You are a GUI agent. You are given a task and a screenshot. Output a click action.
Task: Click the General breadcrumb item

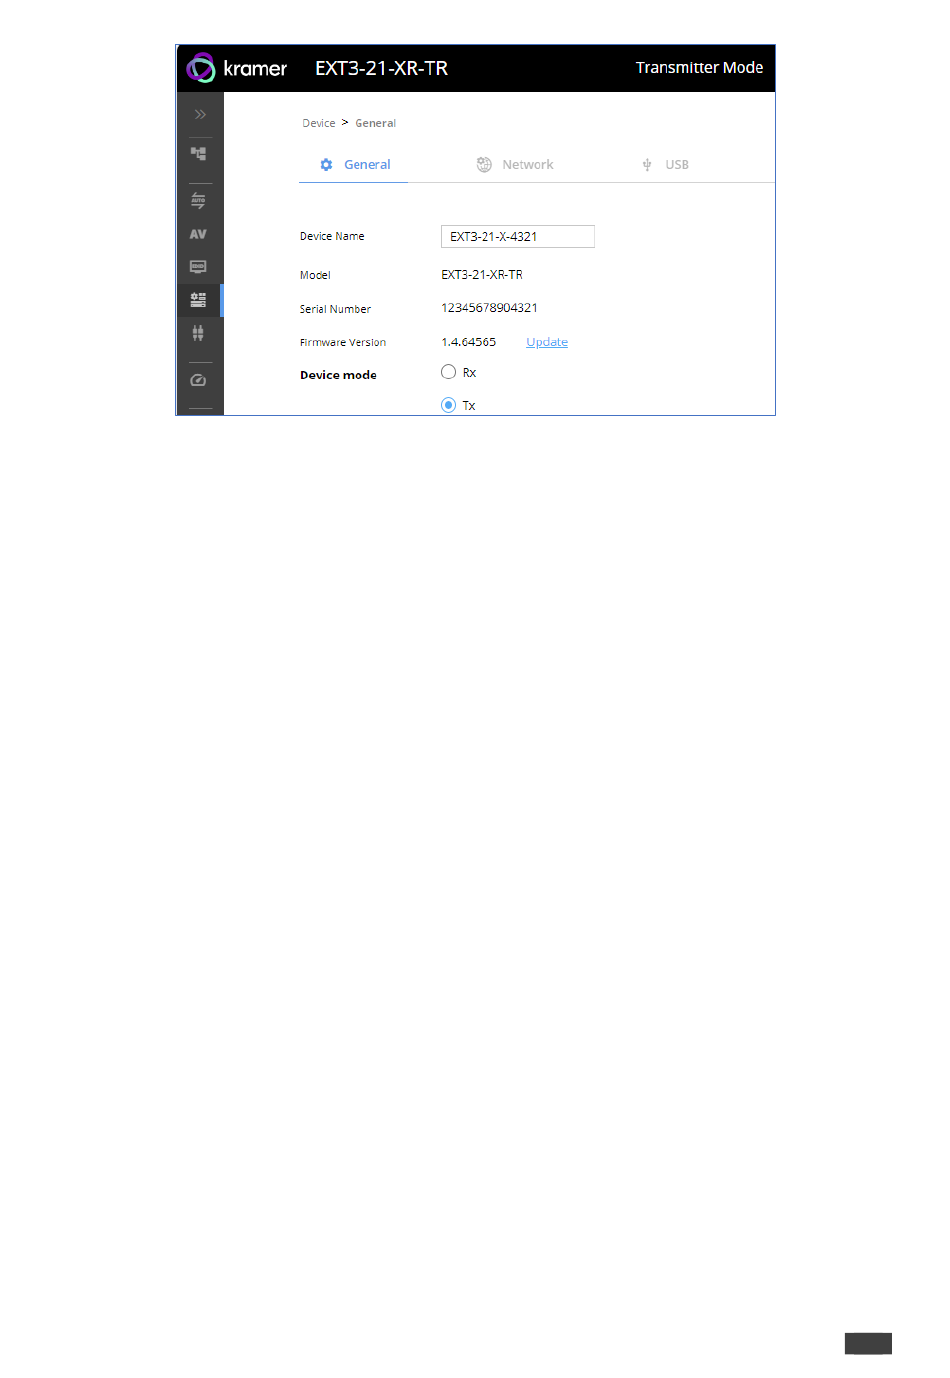click(376, 123)
